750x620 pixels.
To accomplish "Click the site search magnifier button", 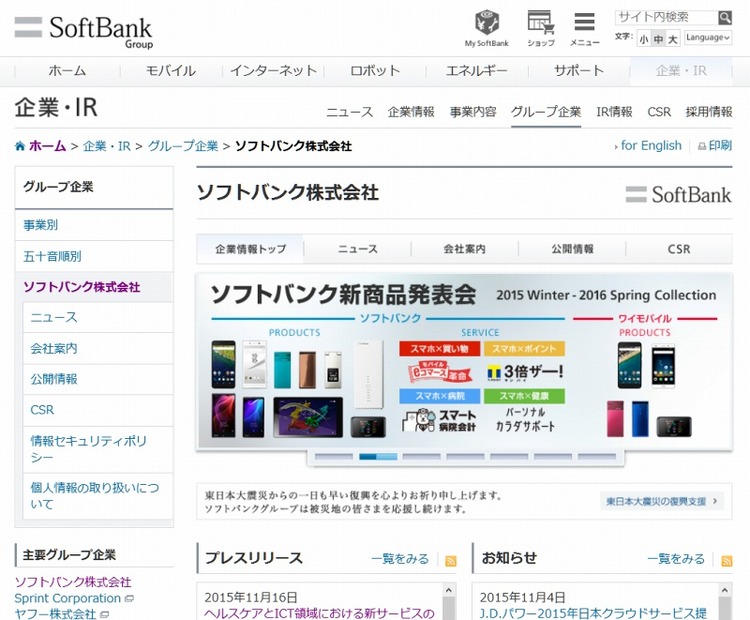I will (725, 18).
